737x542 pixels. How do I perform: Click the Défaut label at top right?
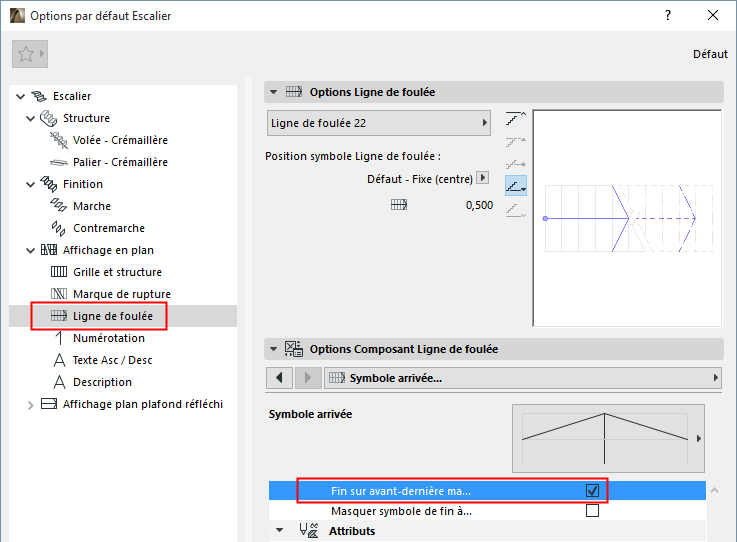coord(710,54)
